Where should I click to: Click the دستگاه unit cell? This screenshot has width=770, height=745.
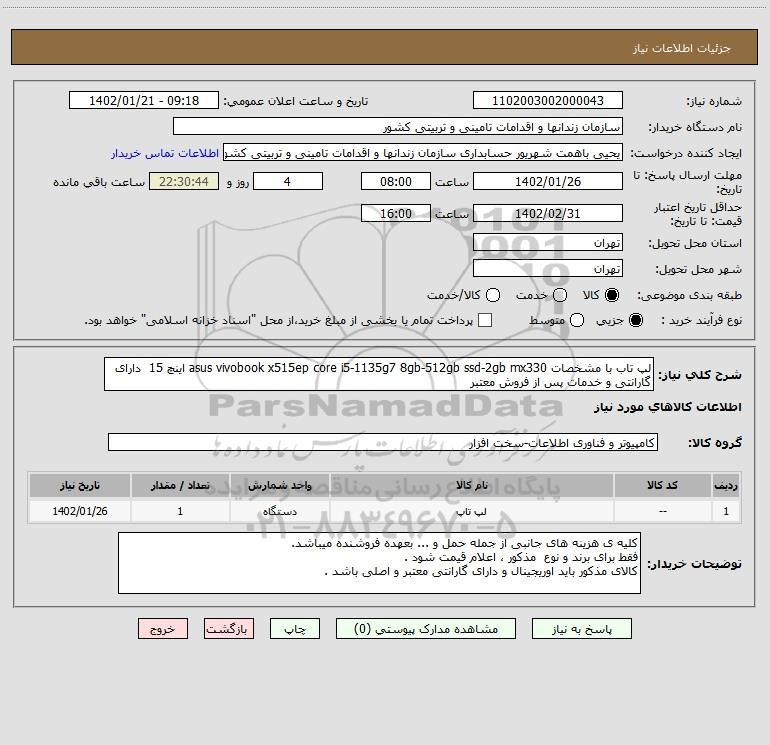point(279,511)
